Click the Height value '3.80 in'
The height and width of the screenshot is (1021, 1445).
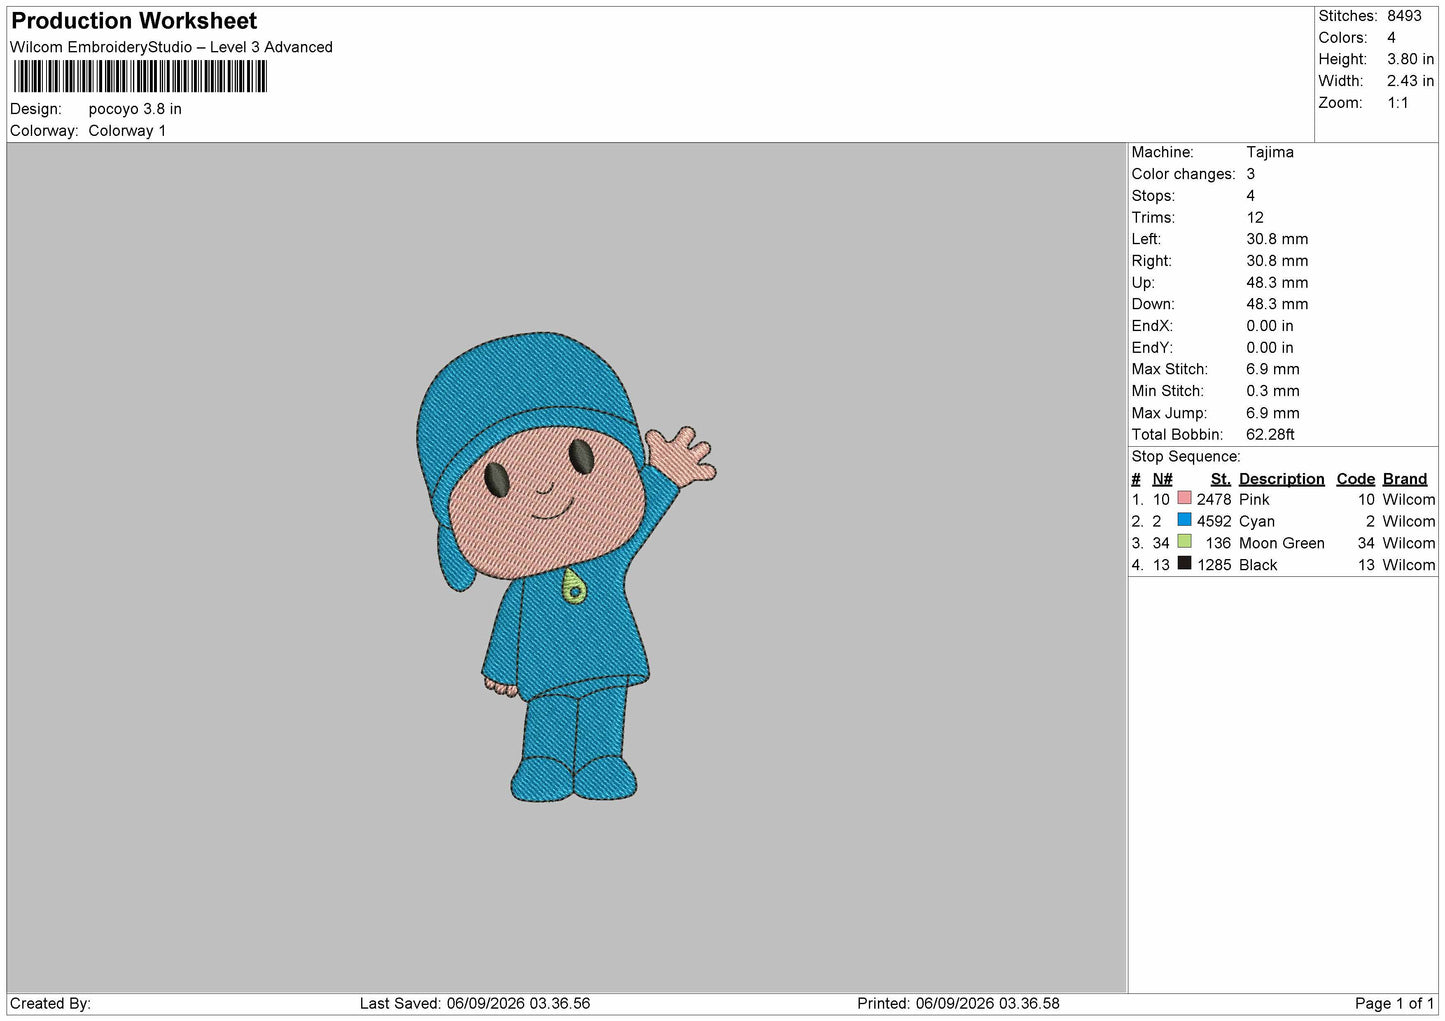pyautogui.click(x=1410, y=59)
